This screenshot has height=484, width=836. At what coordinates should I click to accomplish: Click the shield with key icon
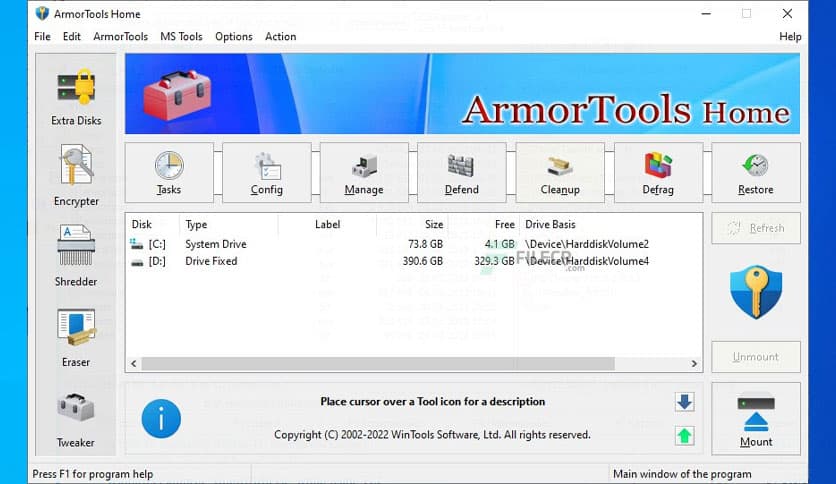[x=755, y=293]
